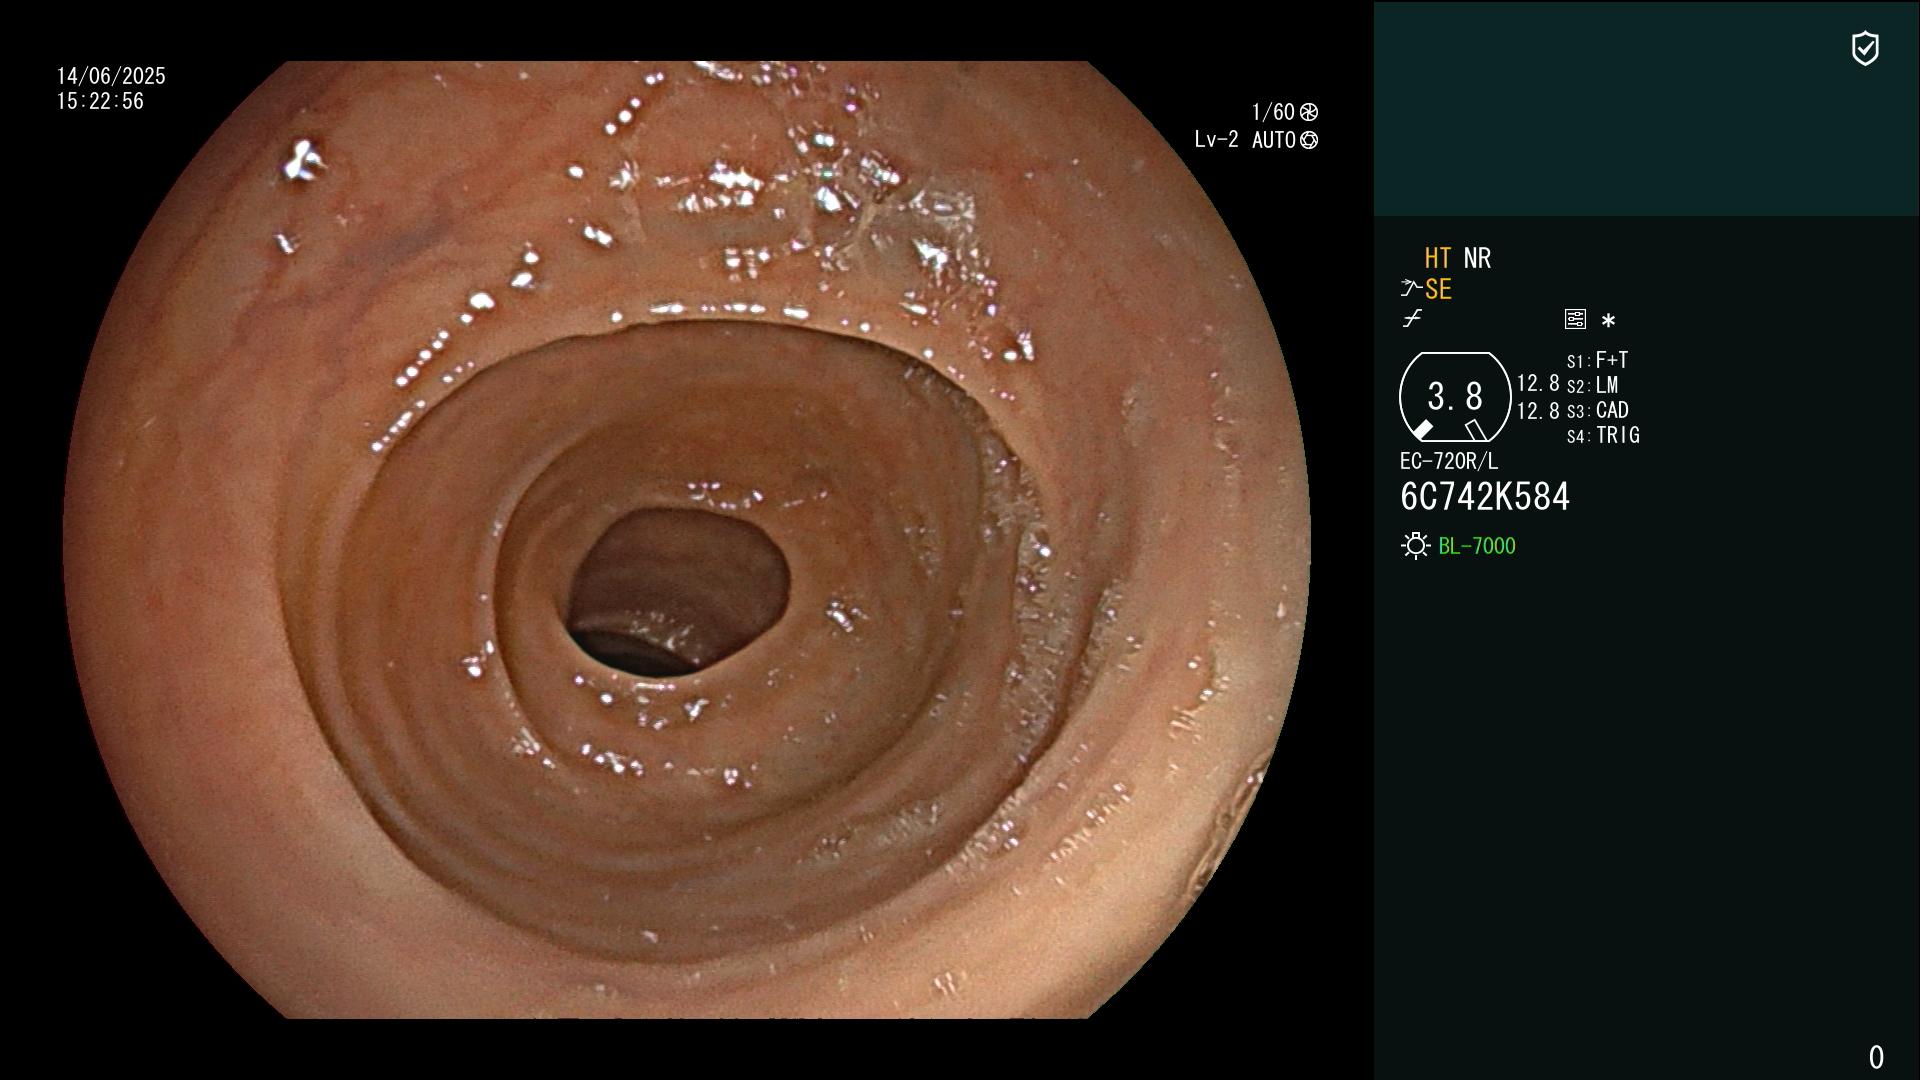Open the sliders settings icon
Image resolution: width=1920 pixels, height=1080 pixels.
tap(1575, 319)
